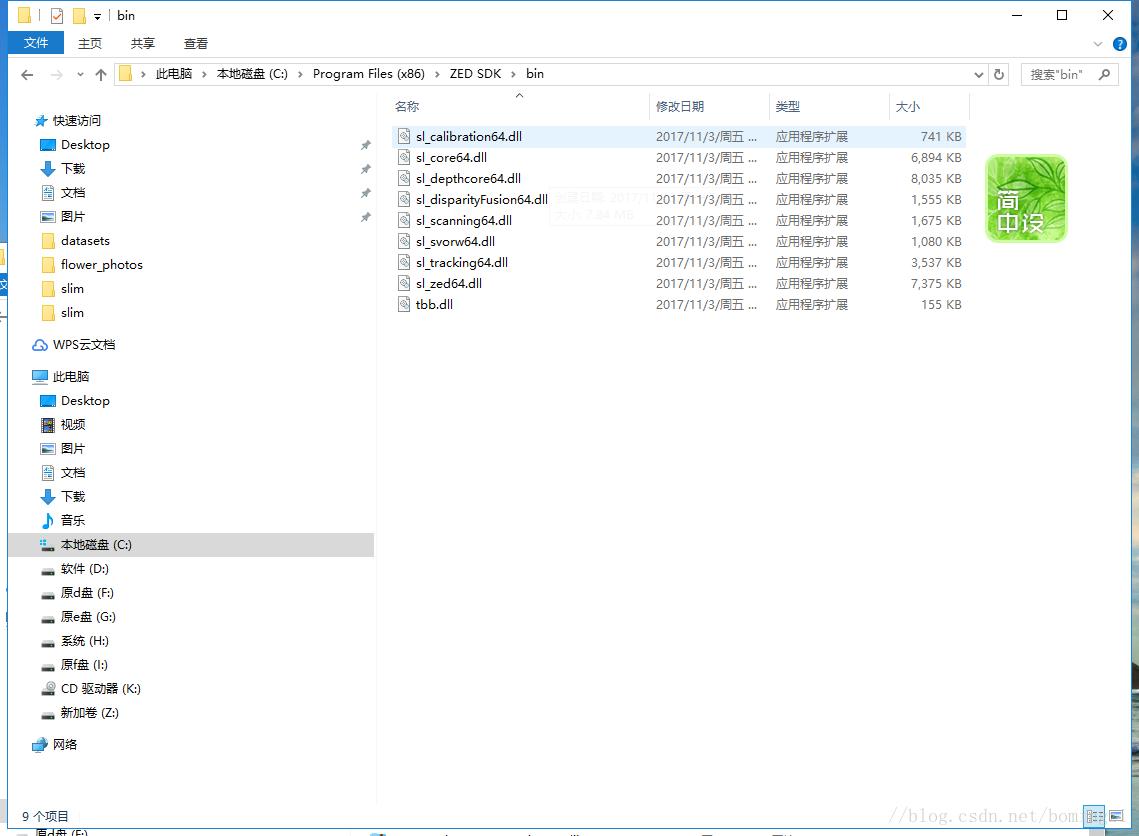Sort by the 类型 column header

[x=829, y=107]
